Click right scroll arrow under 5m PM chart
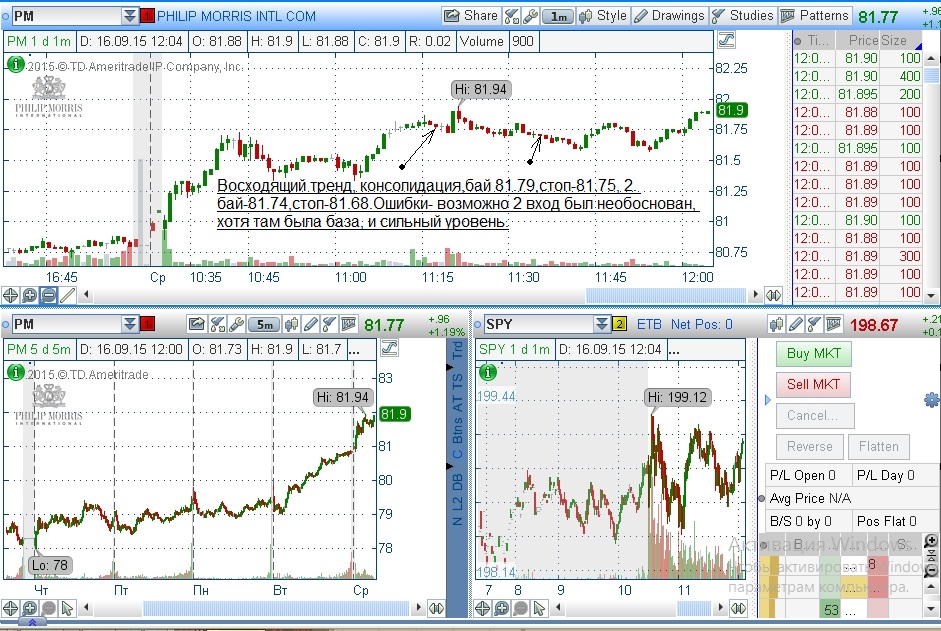The height and width of the screenshot is (631, 941). pyautogui.click(x=419, y=608)
